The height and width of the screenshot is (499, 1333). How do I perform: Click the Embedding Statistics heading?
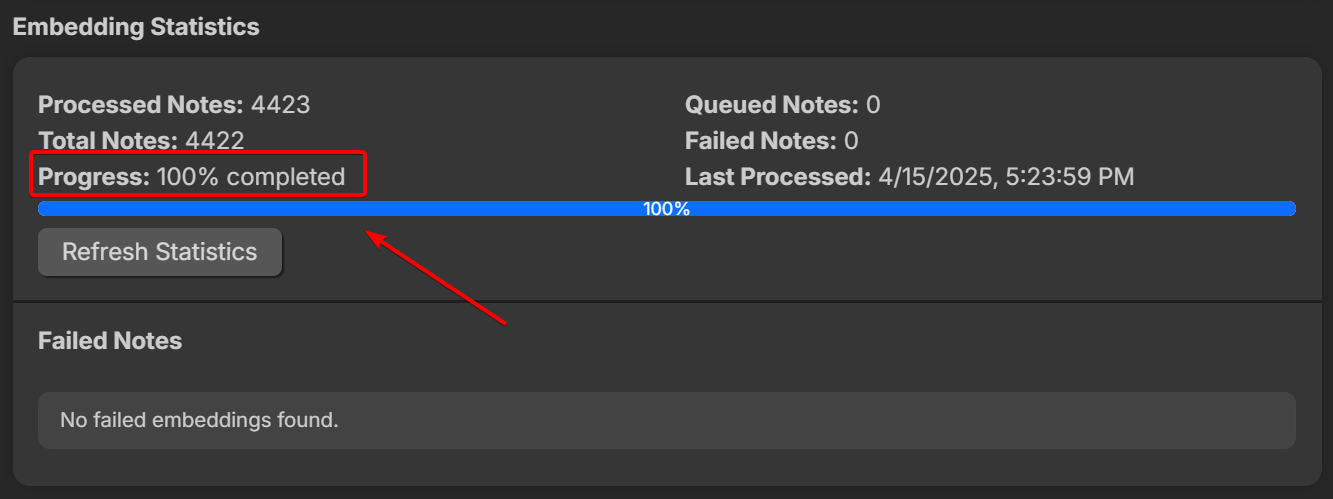tap(136, 27)
